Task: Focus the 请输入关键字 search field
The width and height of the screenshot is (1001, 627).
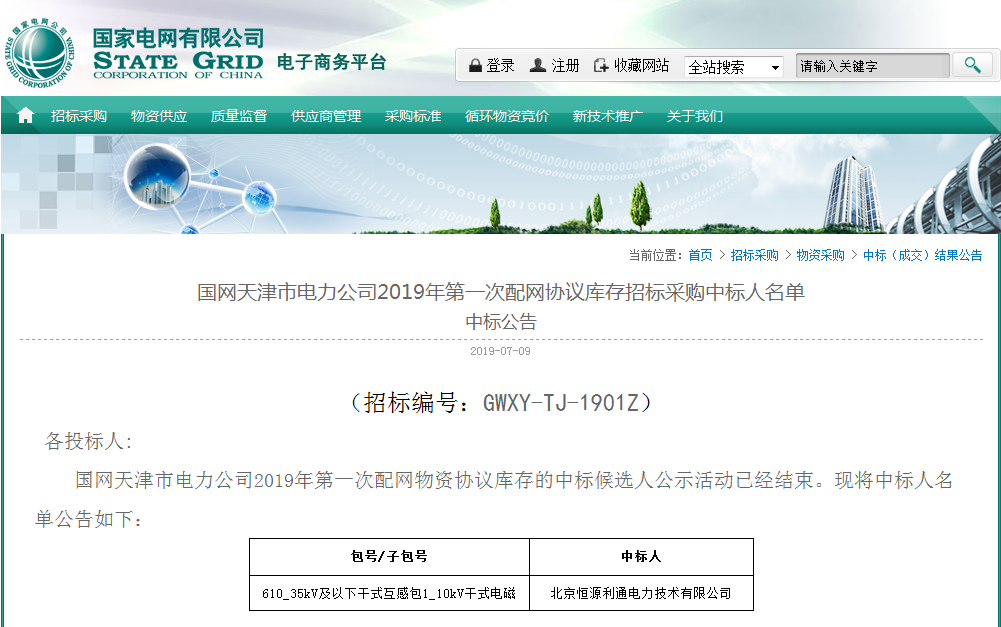Action: tap(873, 66)
